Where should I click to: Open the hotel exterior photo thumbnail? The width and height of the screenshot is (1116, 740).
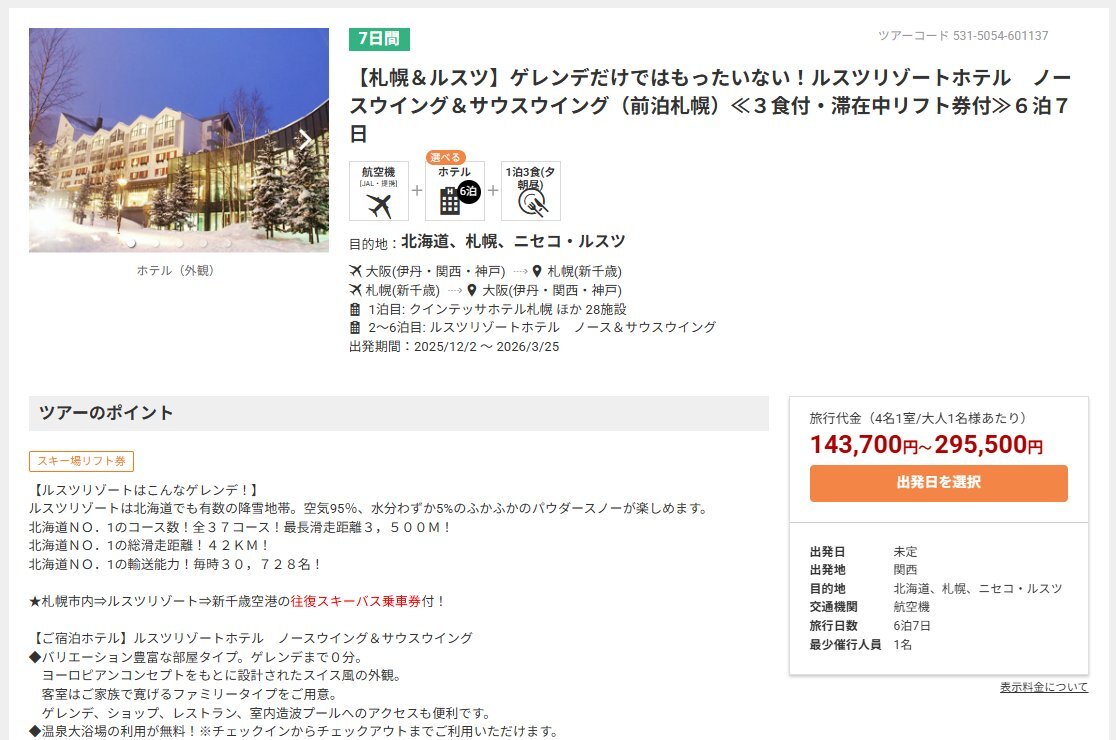179,140
